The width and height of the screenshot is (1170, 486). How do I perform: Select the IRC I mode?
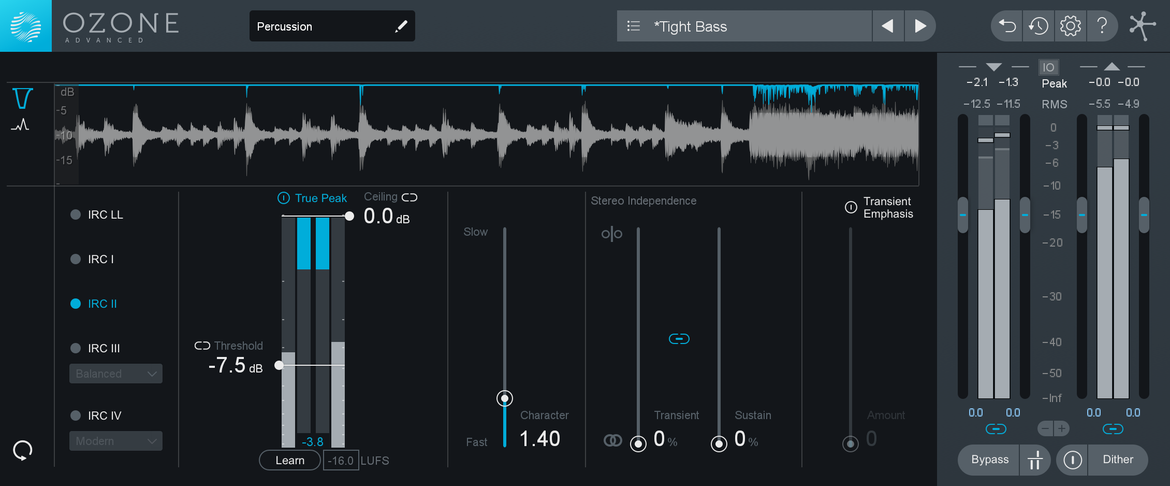[92, 260]
